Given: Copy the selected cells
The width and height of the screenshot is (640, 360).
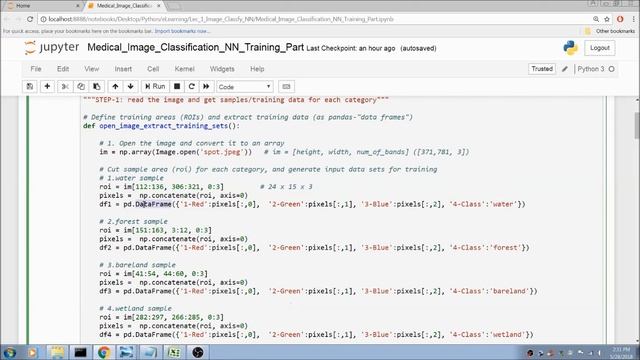Looking at the screenshot, I should (x=81, y=87).
